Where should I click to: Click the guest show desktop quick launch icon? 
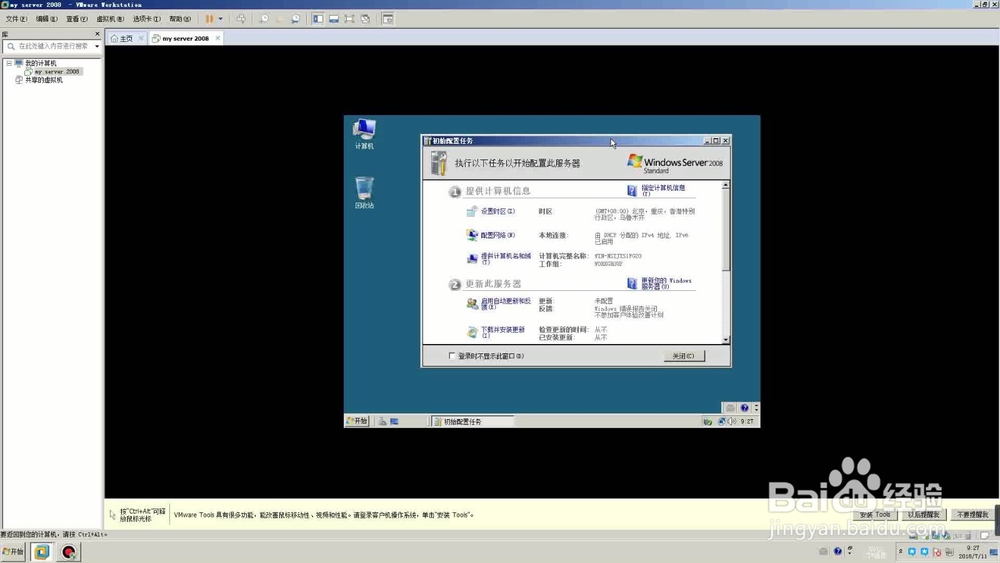tap(394, 421)
